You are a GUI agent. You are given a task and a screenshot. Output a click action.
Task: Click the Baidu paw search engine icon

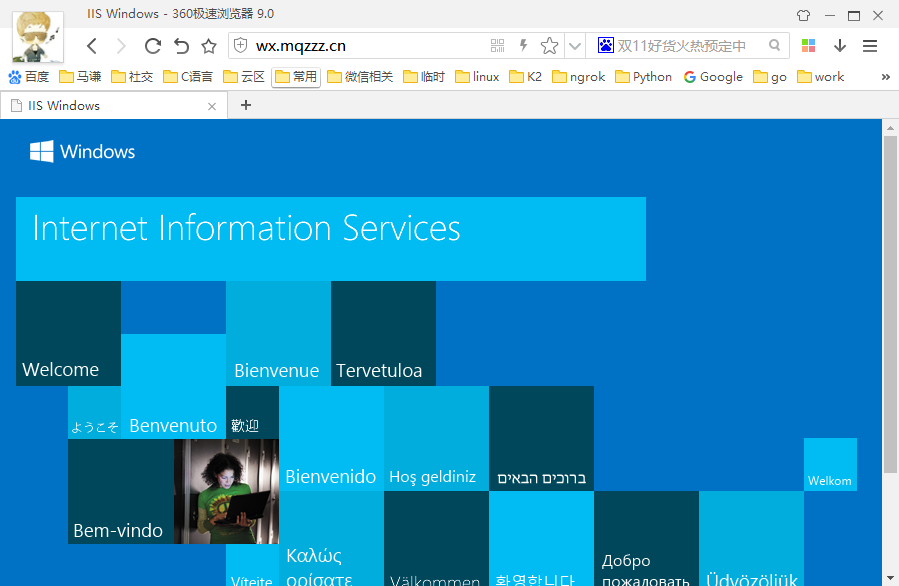[x=605, y=45]
